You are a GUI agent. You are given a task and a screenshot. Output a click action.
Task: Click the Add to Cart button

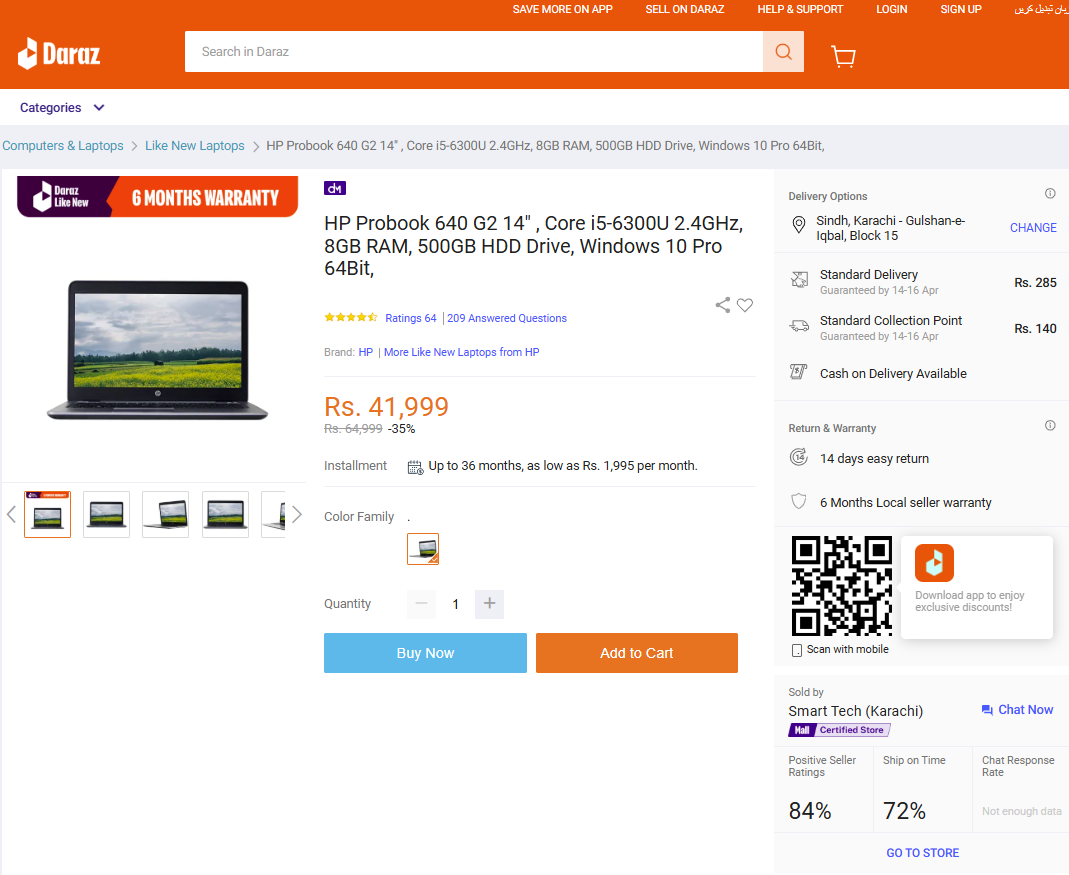[x=637, y=653]
